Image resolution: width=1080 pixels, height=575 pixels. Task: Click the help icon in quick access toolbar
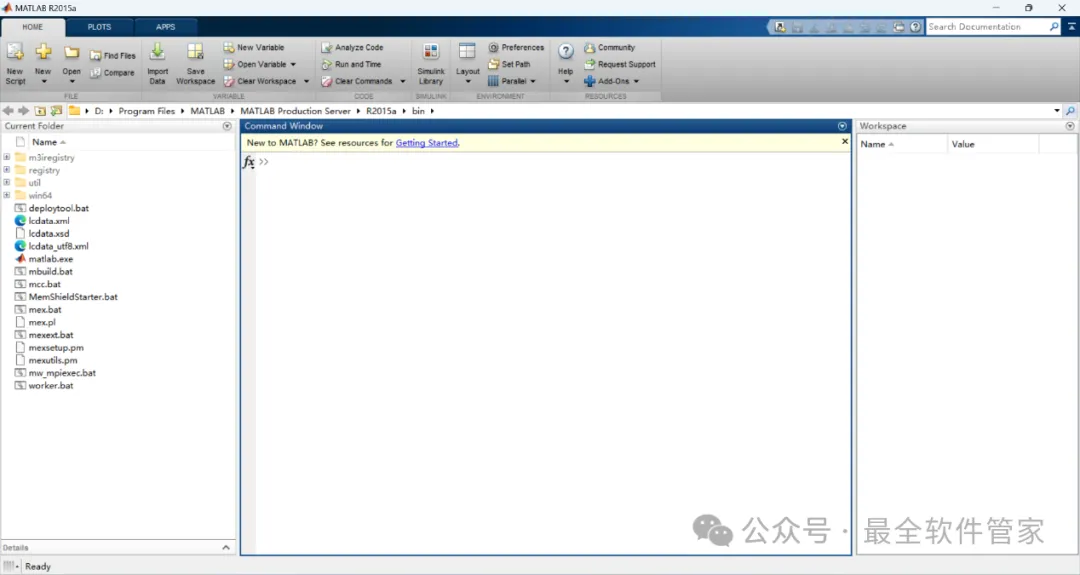click(915, 27)
